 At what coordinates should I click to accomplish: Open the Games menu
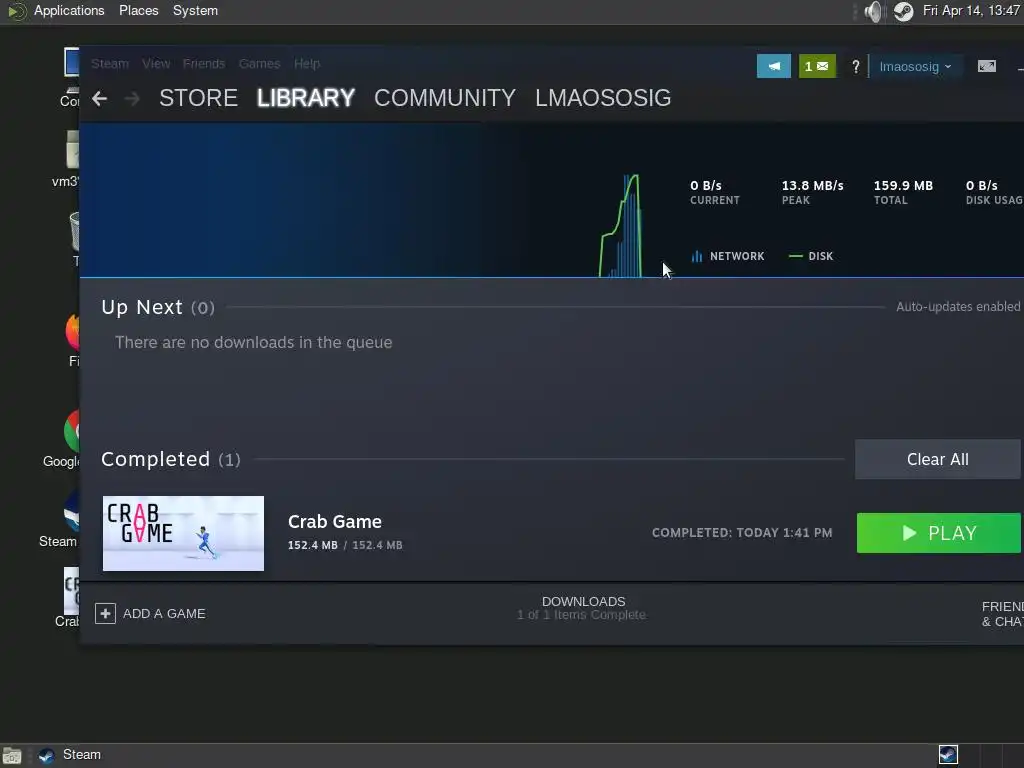(259, 63)
